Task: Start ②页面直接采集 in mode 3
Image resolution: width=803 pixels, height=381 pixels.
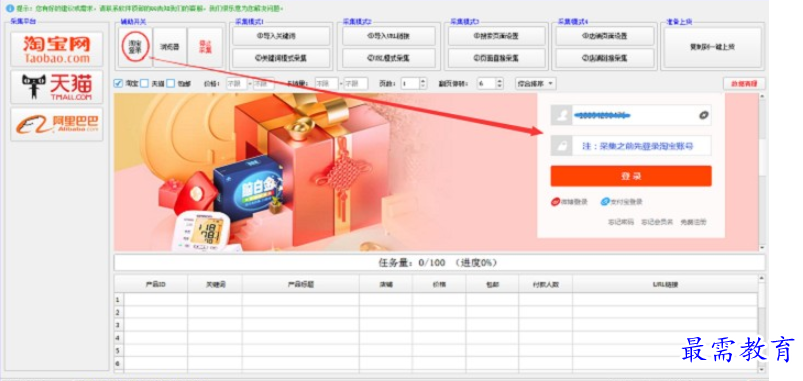Action: (497, 58)
